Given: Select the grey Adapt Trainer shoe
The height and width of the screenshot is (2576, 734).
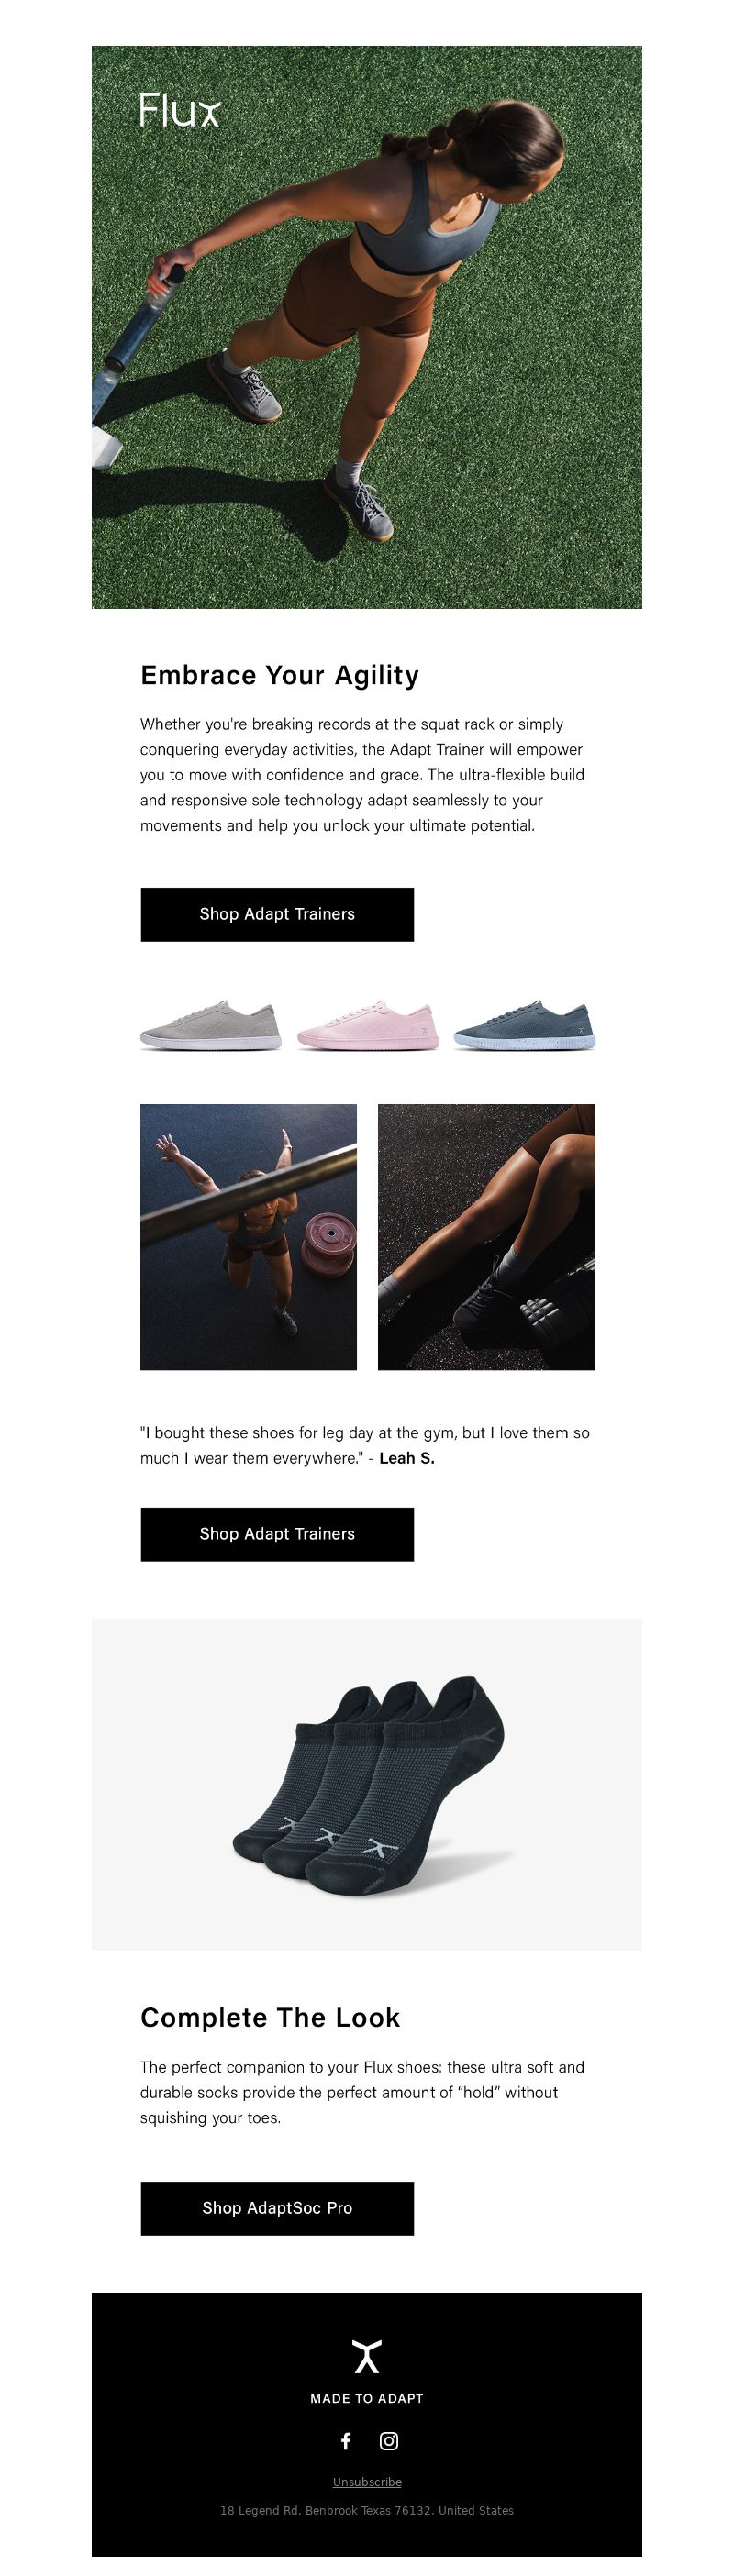Looking at the screenshot, I should pos(210,1023).
